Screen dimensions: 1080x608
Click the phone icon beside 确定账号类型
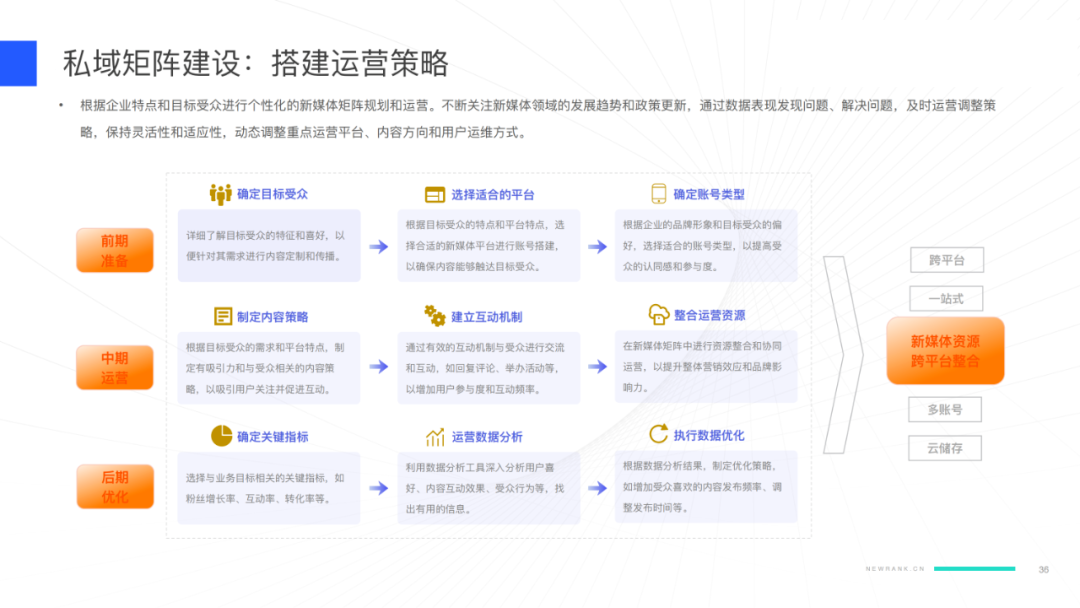tap(658, 193)
